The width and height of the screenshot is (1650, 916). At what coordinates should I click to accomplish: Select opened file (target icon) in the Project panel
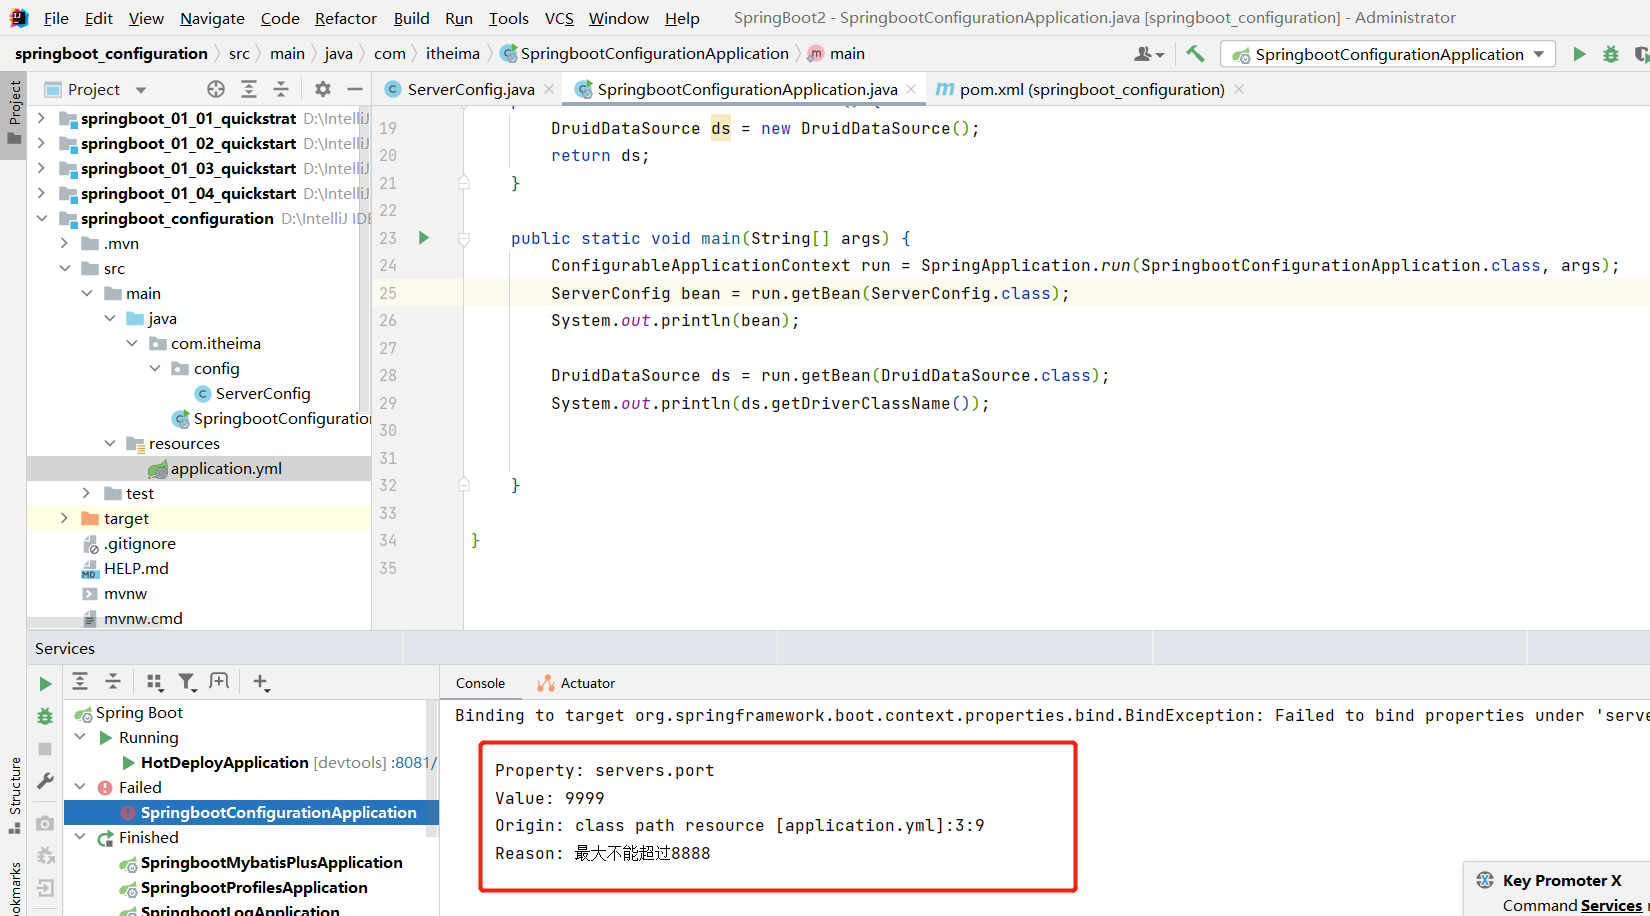[x=216, y=89]
